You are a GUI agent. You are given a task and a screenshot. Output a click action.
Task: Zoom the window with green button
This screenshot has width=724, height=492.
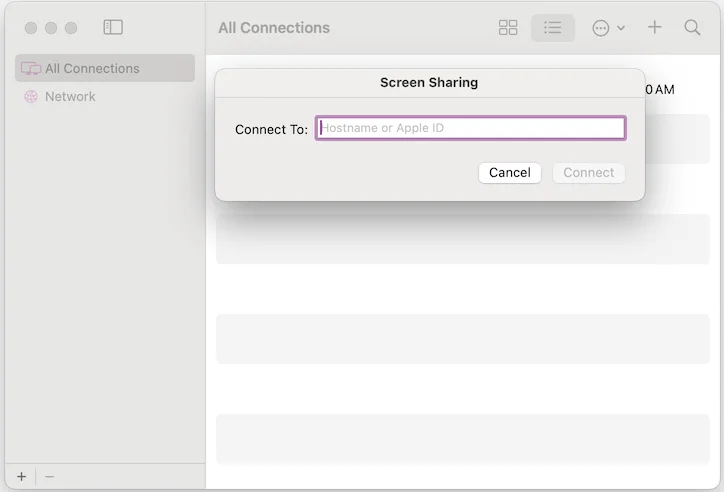71,28
